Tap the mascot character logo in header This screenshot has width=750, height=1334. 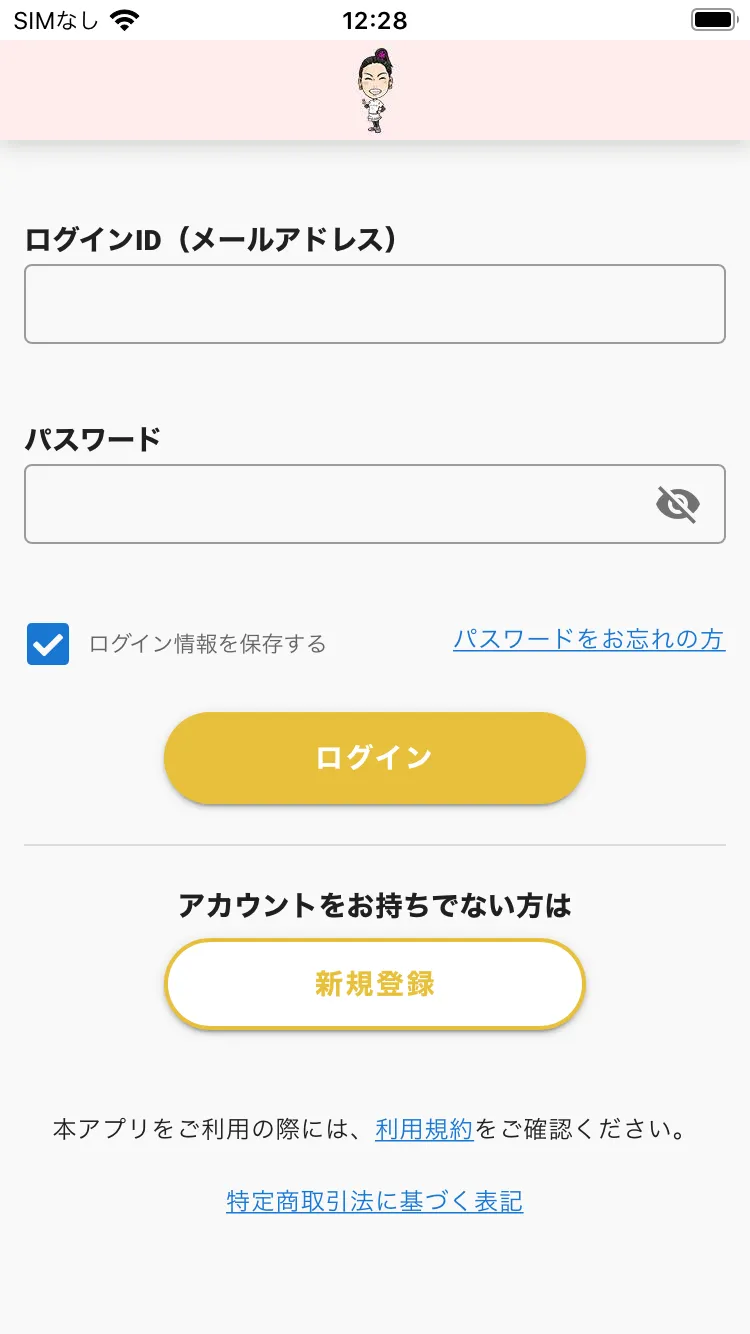[x=375, y=91]
